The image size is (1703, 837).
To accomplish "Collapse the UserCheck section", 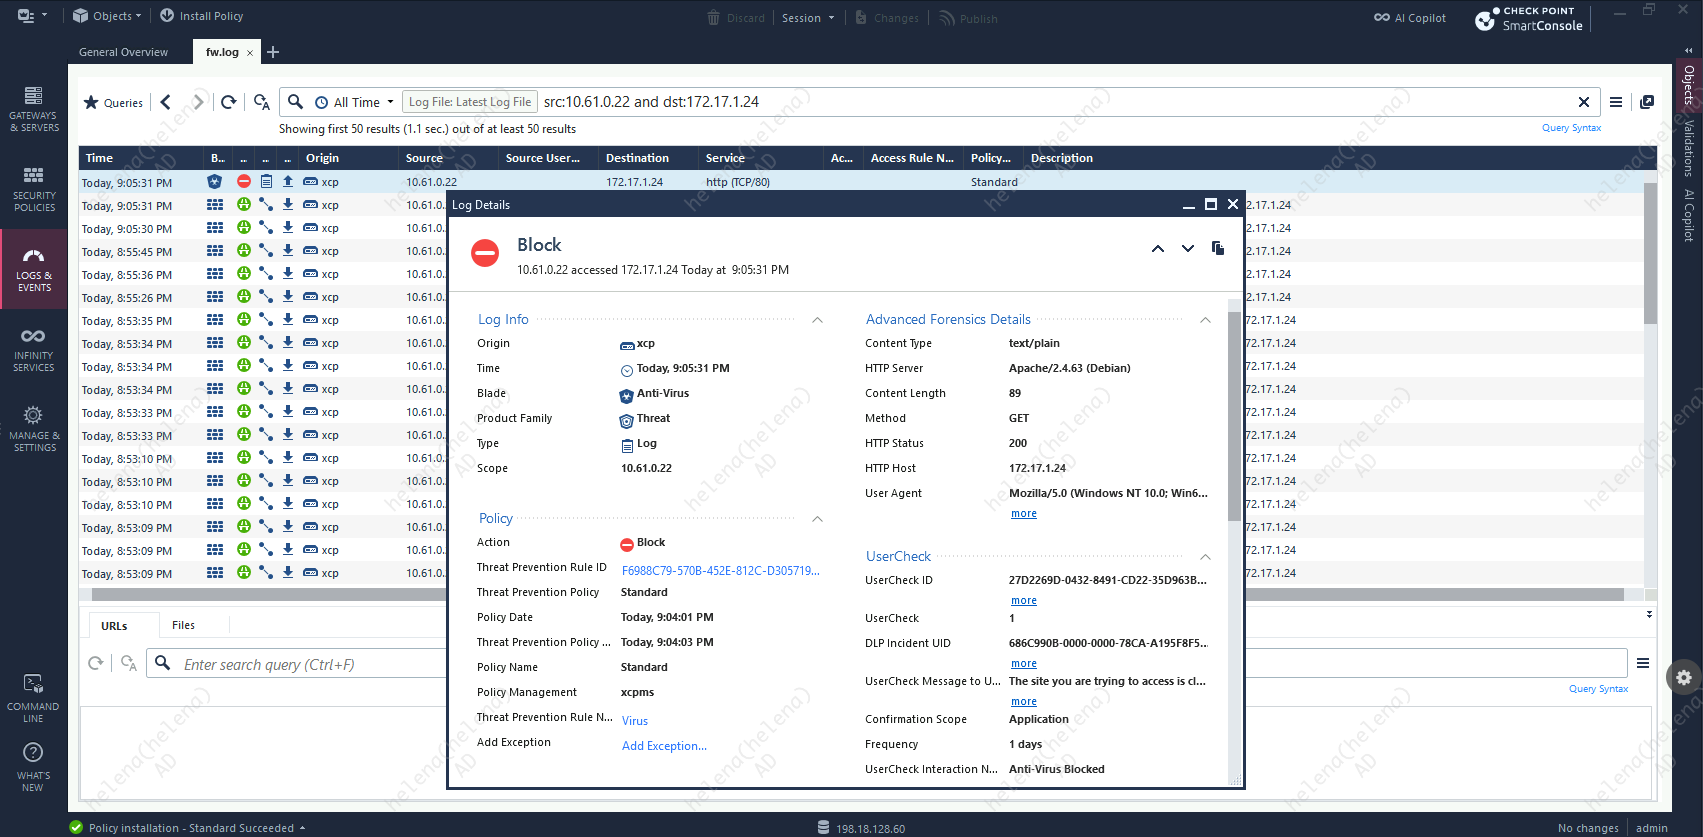I will pos(1205,557).
